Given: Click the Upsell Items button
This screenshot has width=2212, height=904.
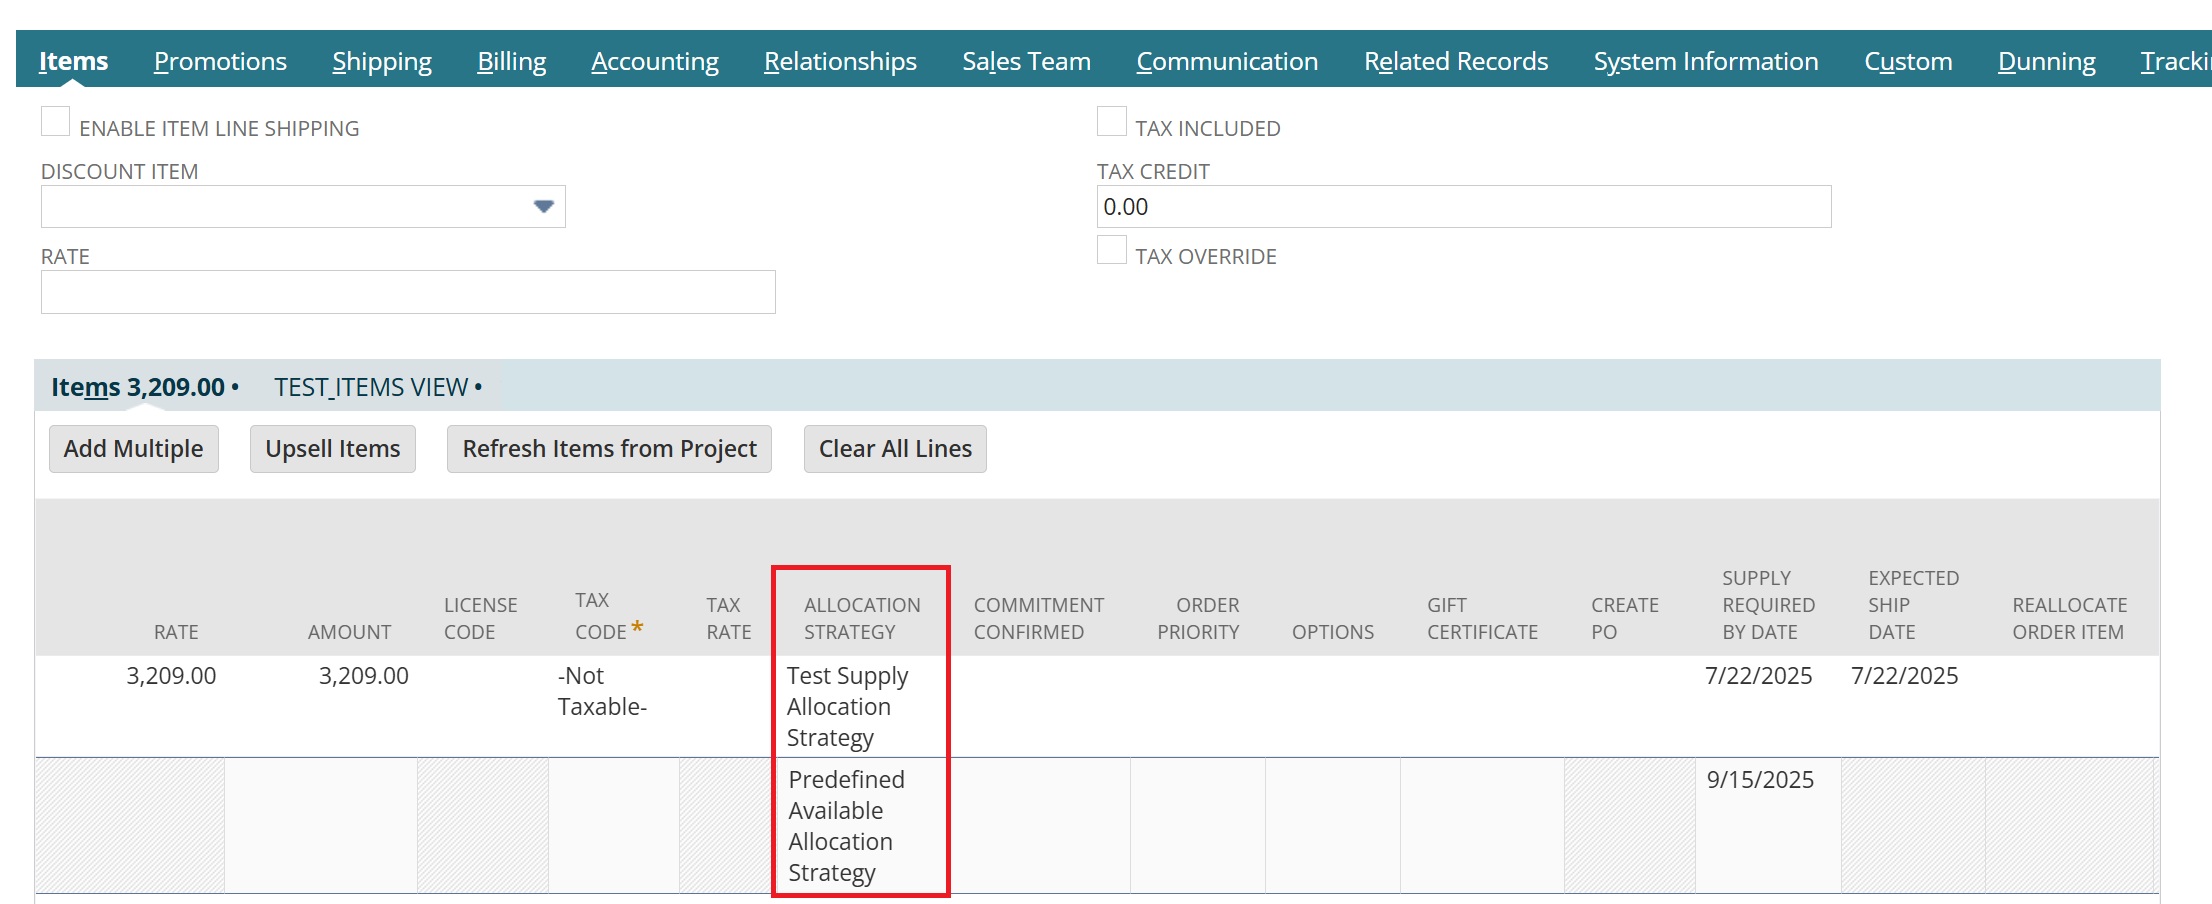Looking at the screenshot, I should tap(332, 449).
